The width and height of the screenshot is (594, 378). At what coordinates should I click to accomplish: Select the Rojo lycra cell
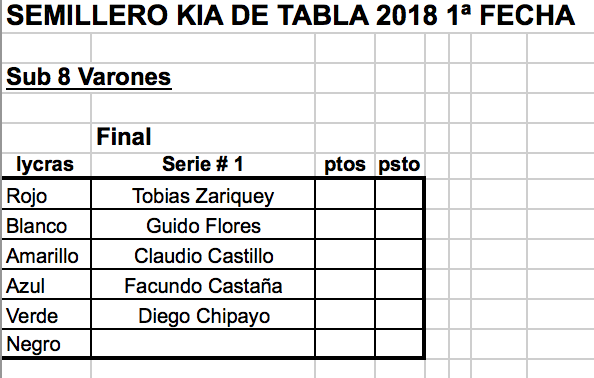46,194
